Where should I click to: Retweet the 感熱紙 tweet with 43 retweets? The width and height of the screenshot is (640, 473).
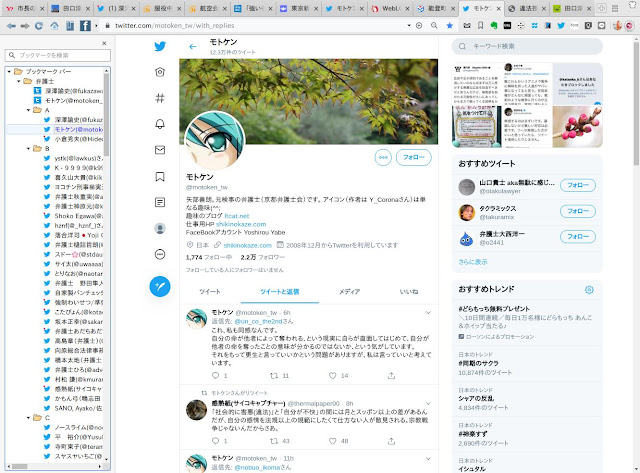(274, 441)
